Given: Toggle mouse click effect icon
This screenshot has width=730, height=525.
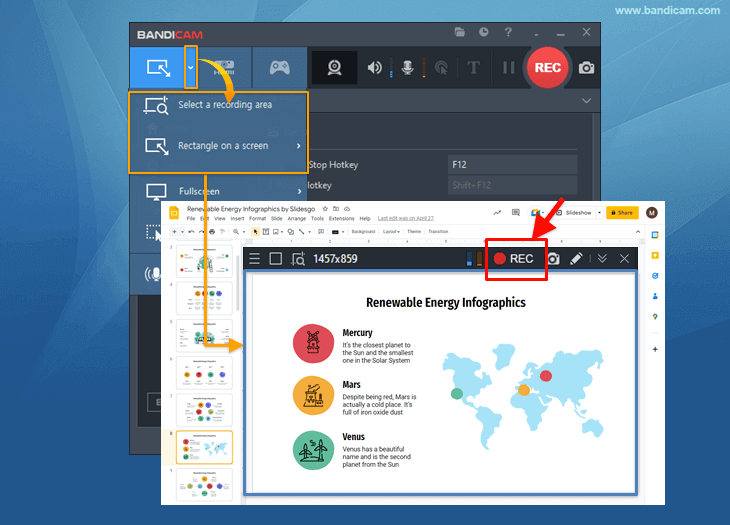Looking at the screenshot, I should tap(441, 68).
